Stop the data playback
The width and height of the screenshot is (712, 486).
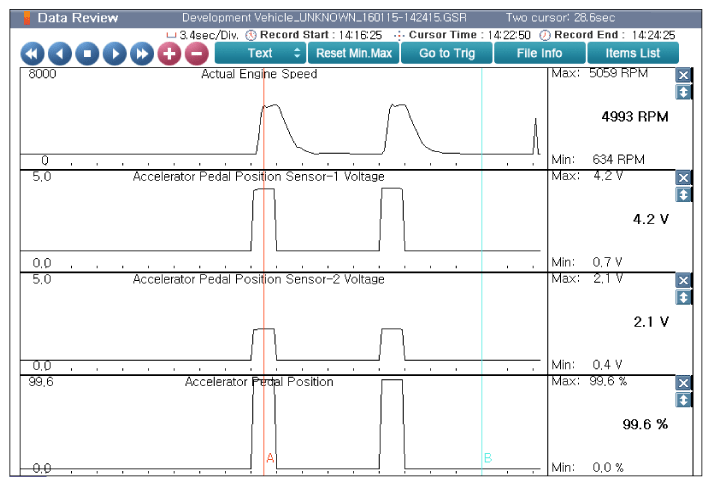pos(87,53)
